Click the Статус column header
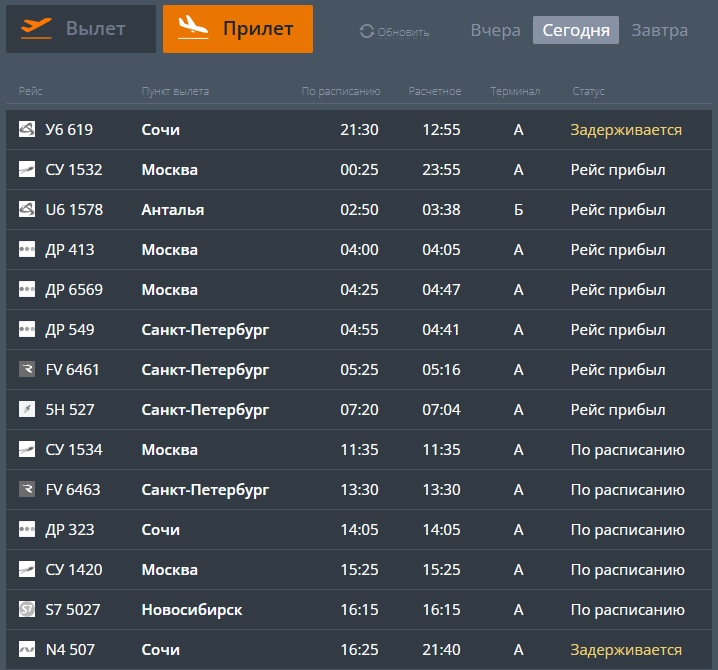The height and width of the screenshot is (670, 718). tap(588, 92)
